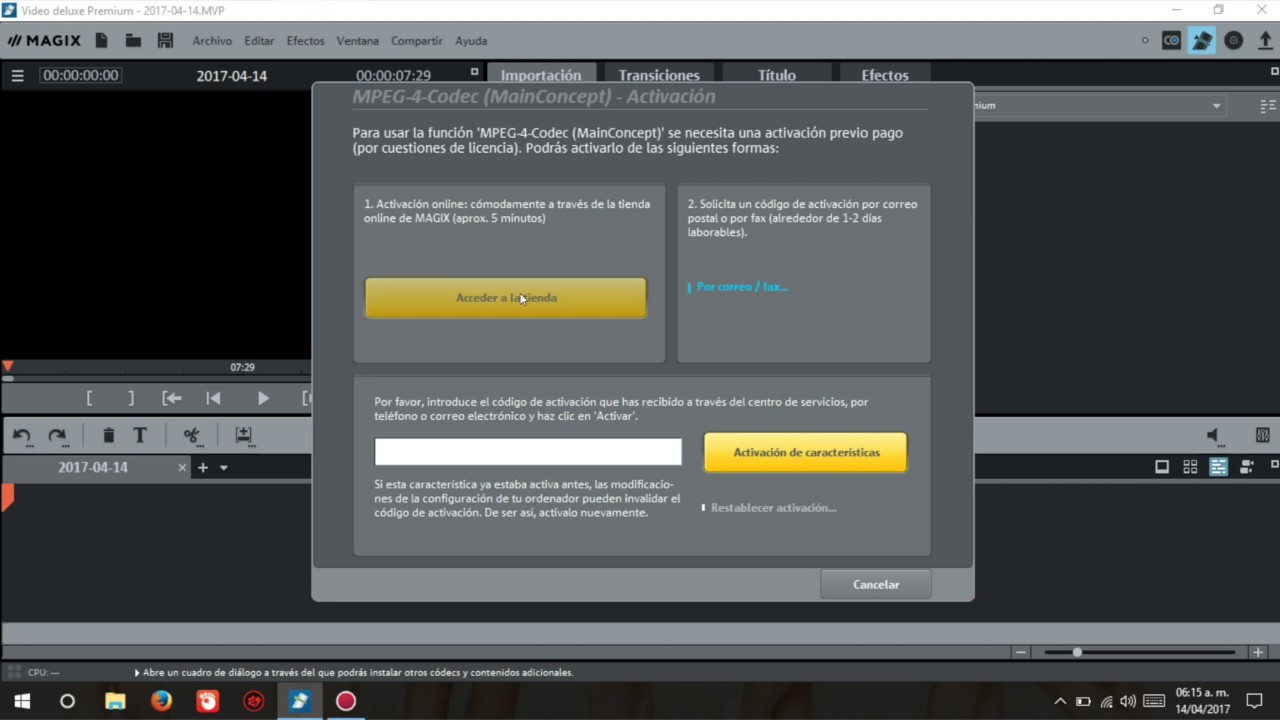Set range end with the right bracket button
The width and height of the screenshot is (1280, 720).
(x=130, y=398)
